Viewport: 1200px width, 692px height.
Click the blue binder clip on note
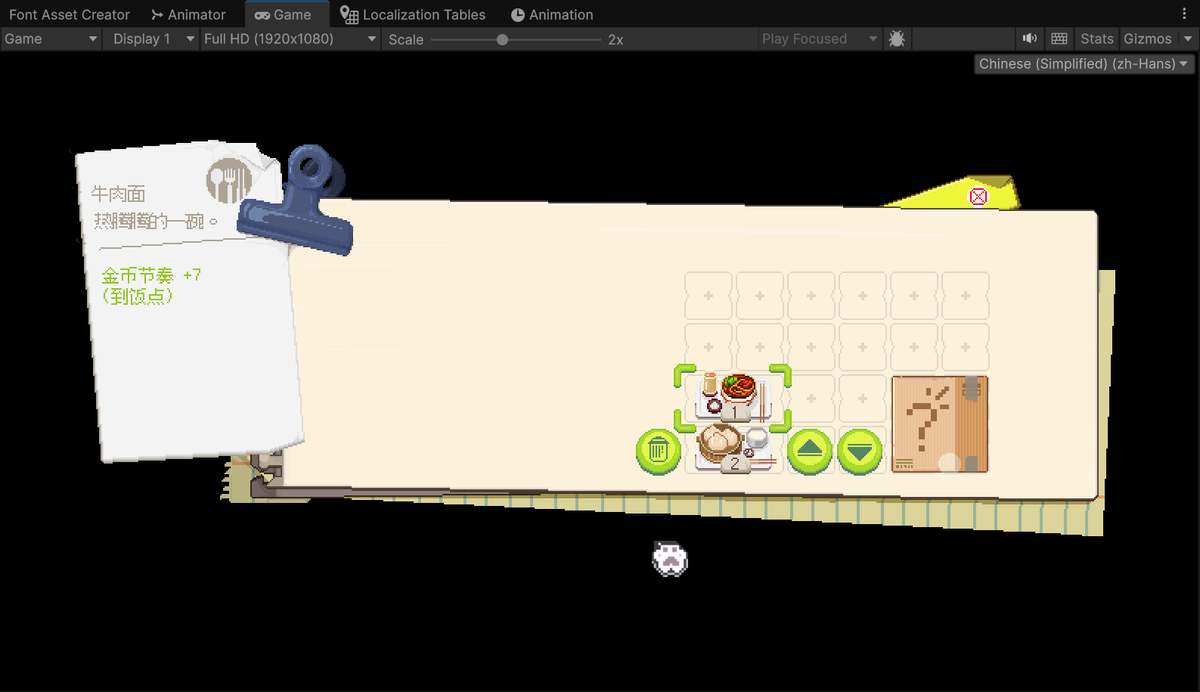298,201
